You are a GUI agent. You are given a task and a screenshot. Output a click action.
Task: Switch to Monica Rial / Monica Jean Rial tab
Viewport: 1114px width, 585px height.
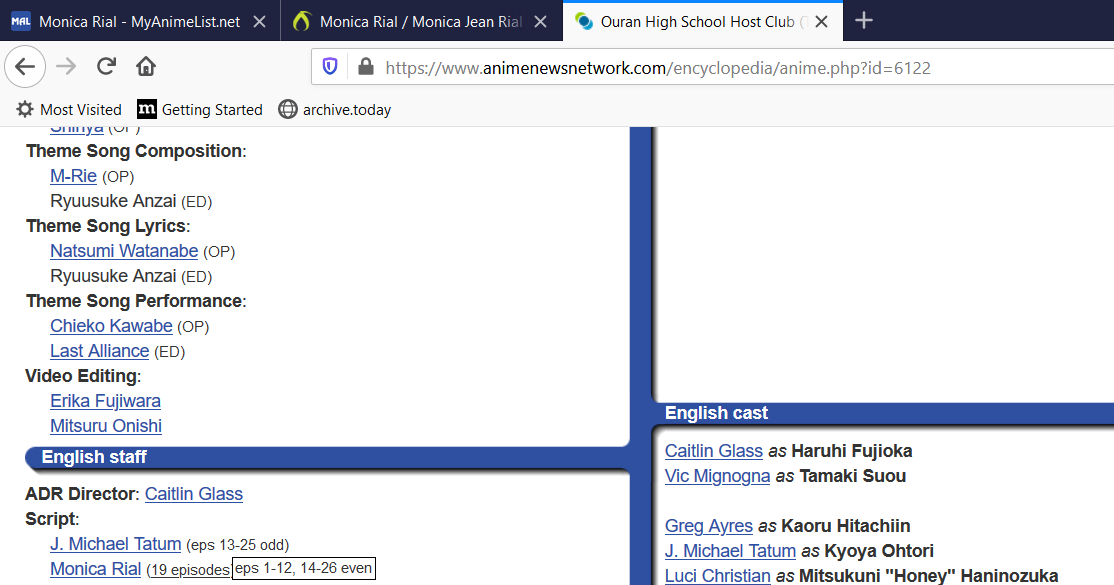[x=421, y=22]
